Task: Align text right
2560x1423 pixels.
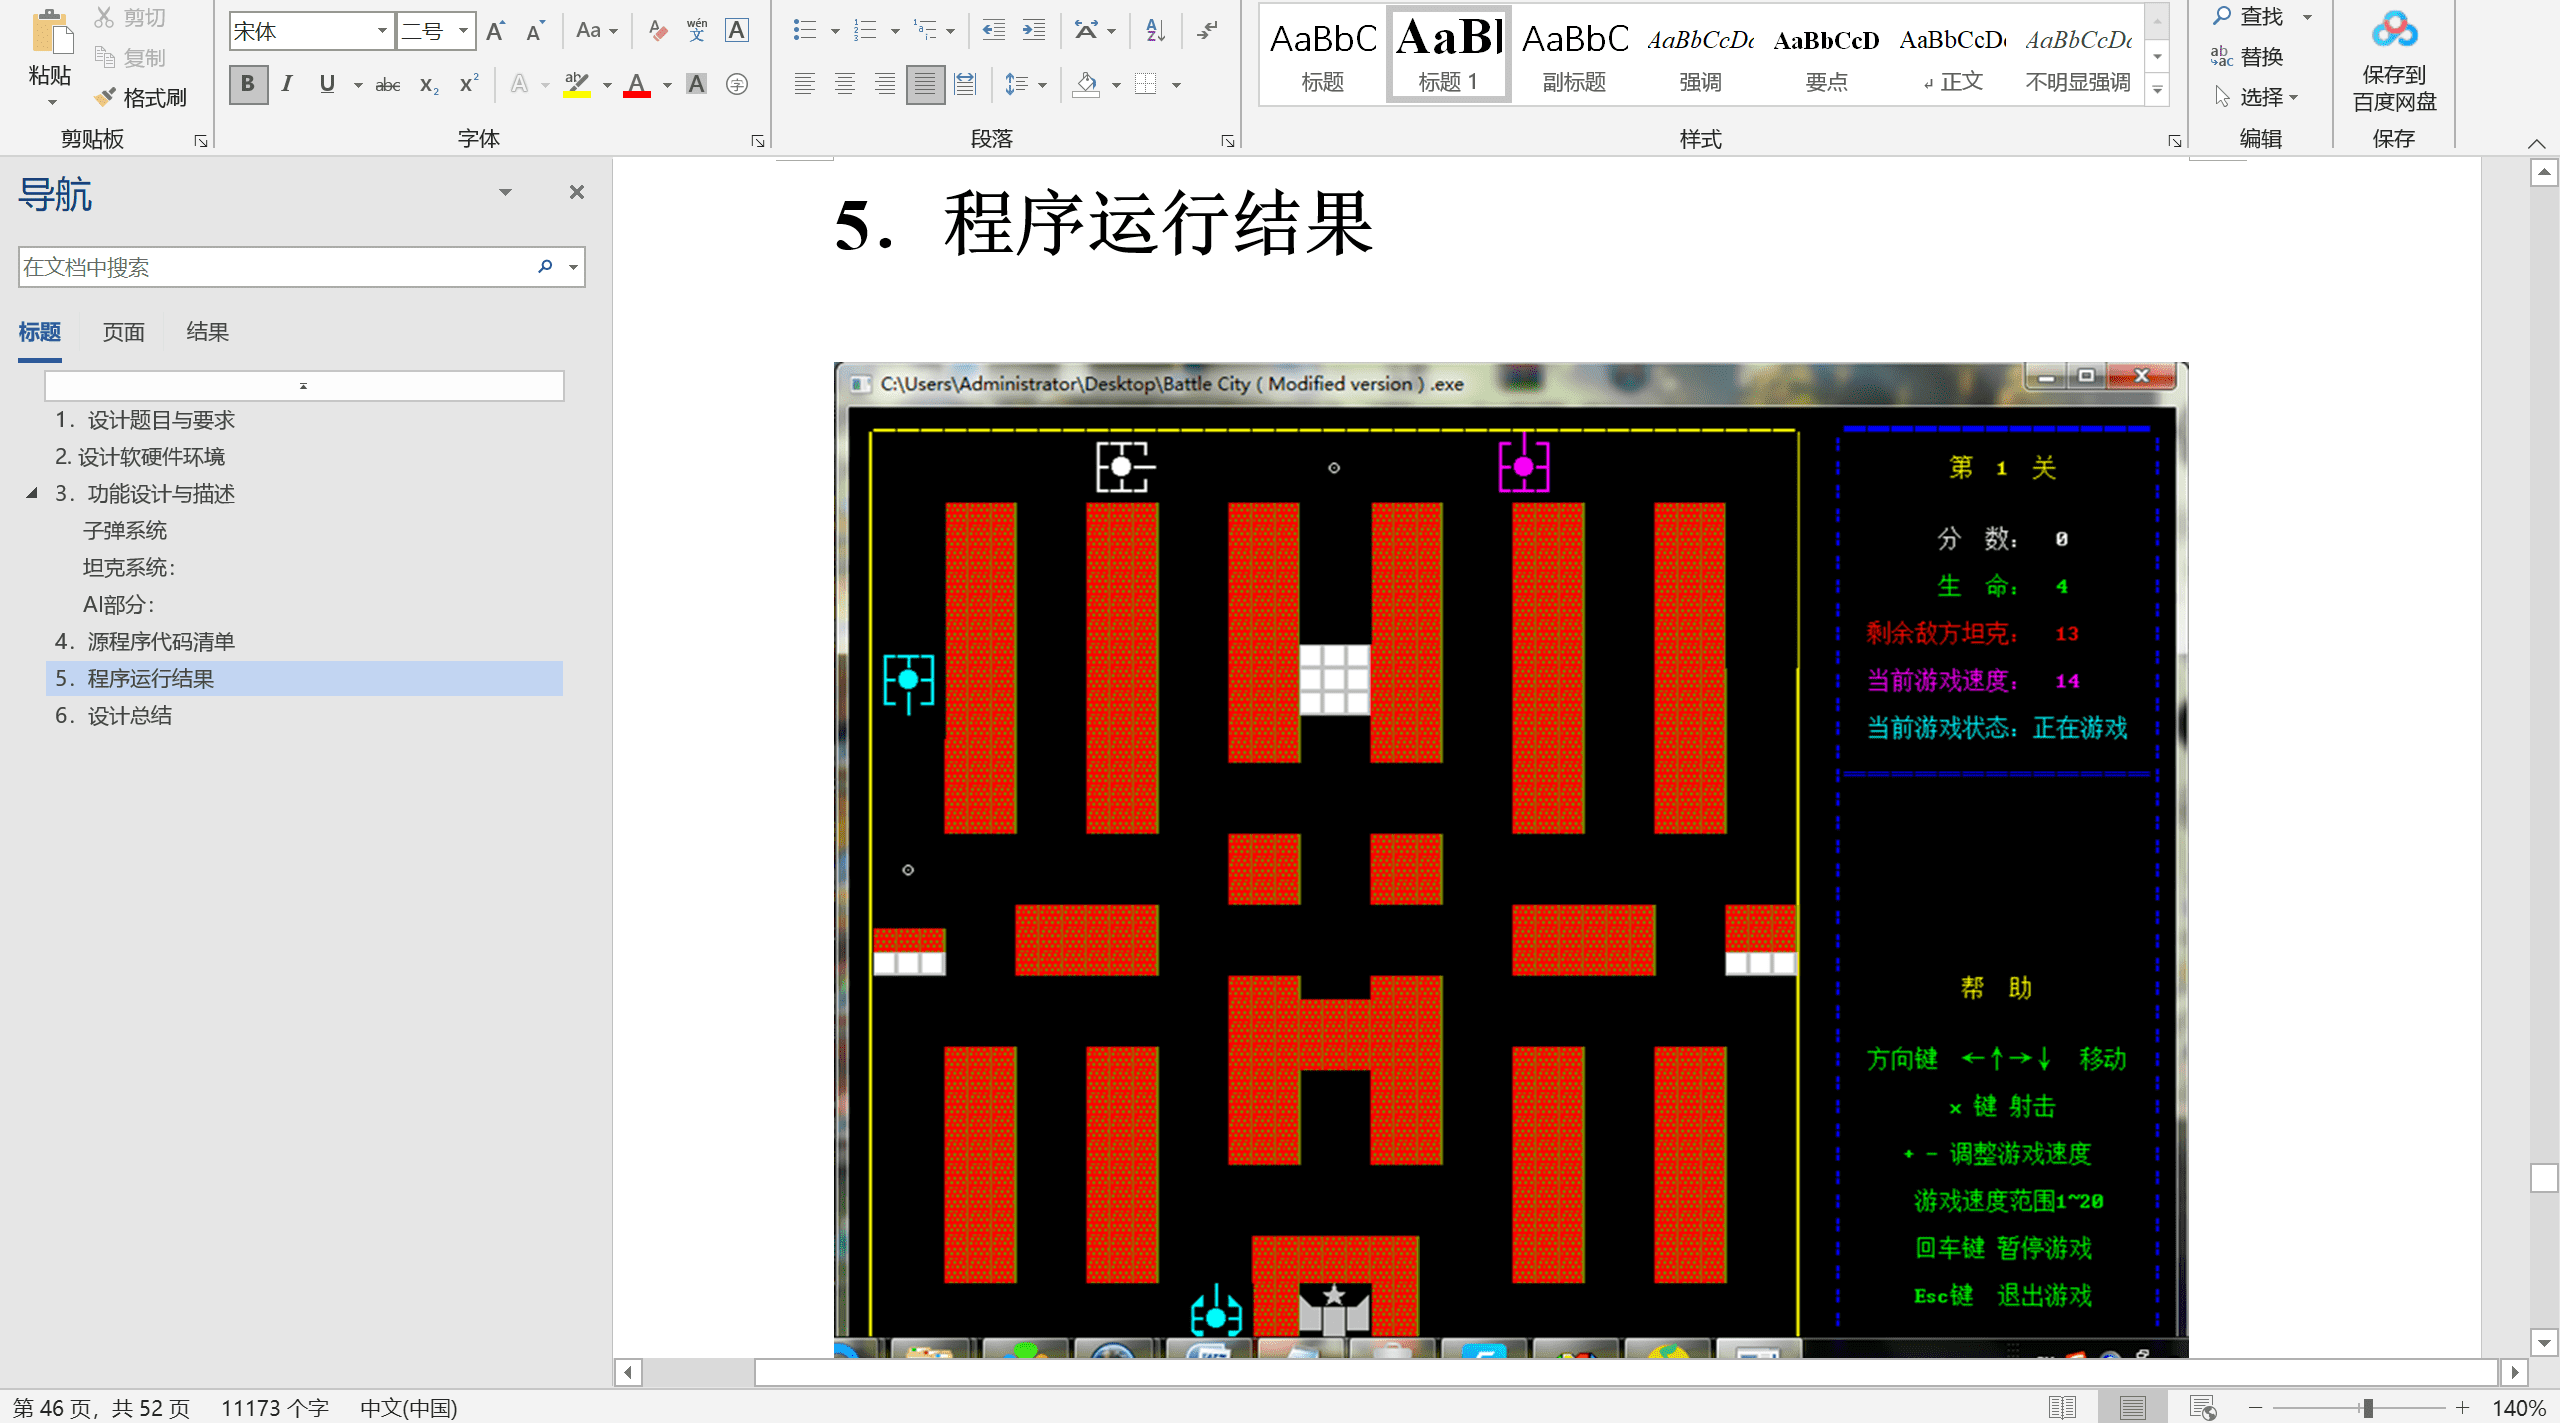Action: (885, 84)
